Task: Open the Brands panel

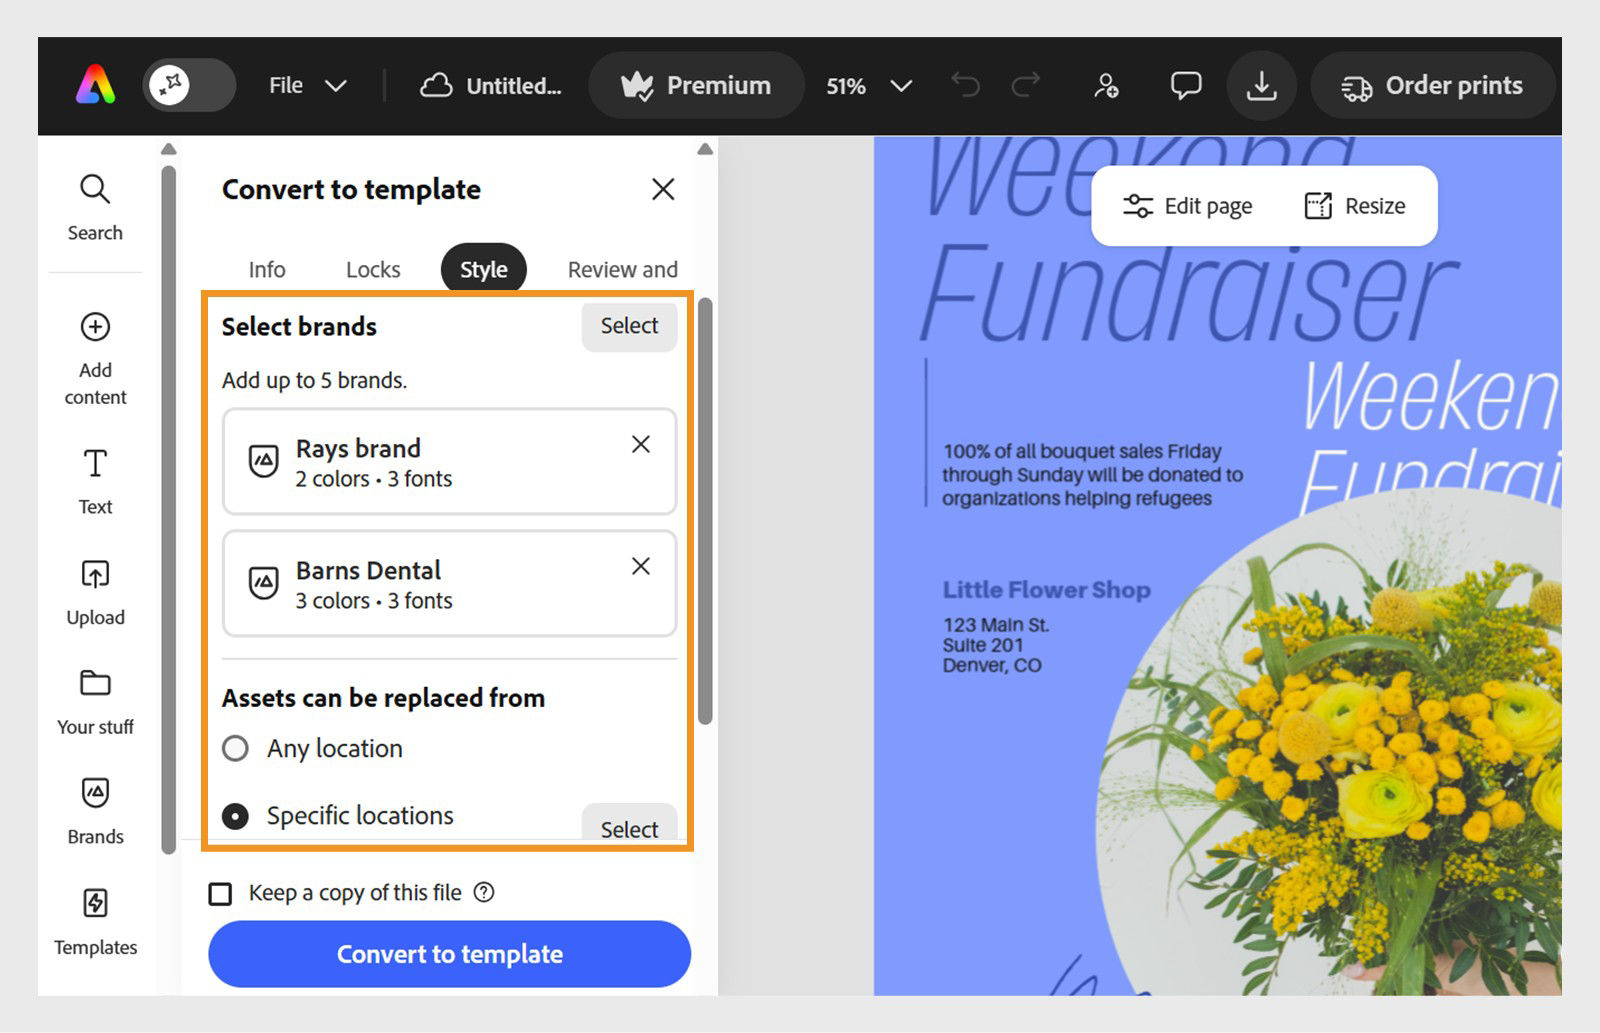Action: coord(95,793)
